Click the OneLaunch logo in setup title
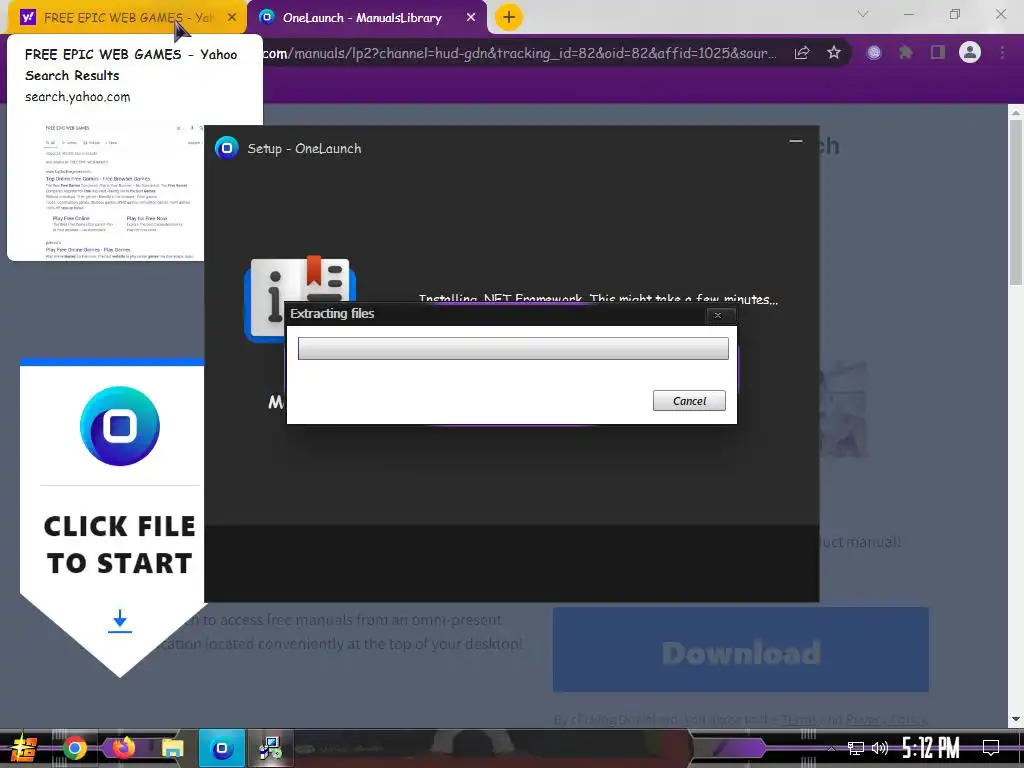The width and height of the screenshot is (1024, 768). tap(227, 148)
